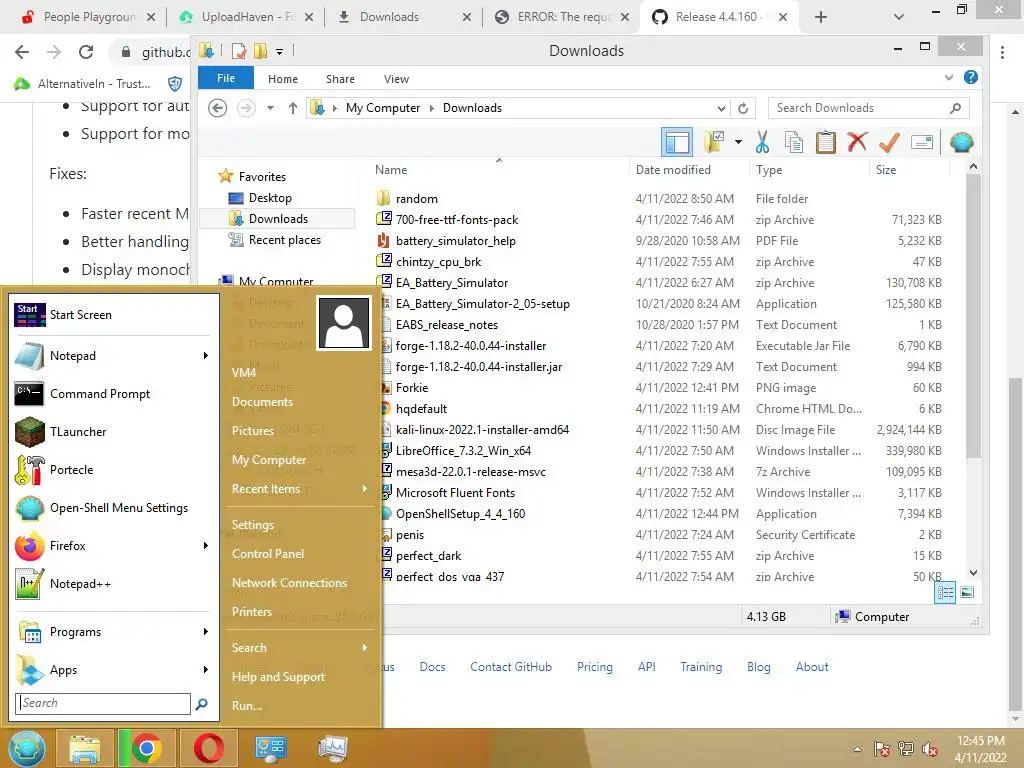This screenshot has width=1024, height=768.
Task: Click the user account picture
Action: click(344, 323)
